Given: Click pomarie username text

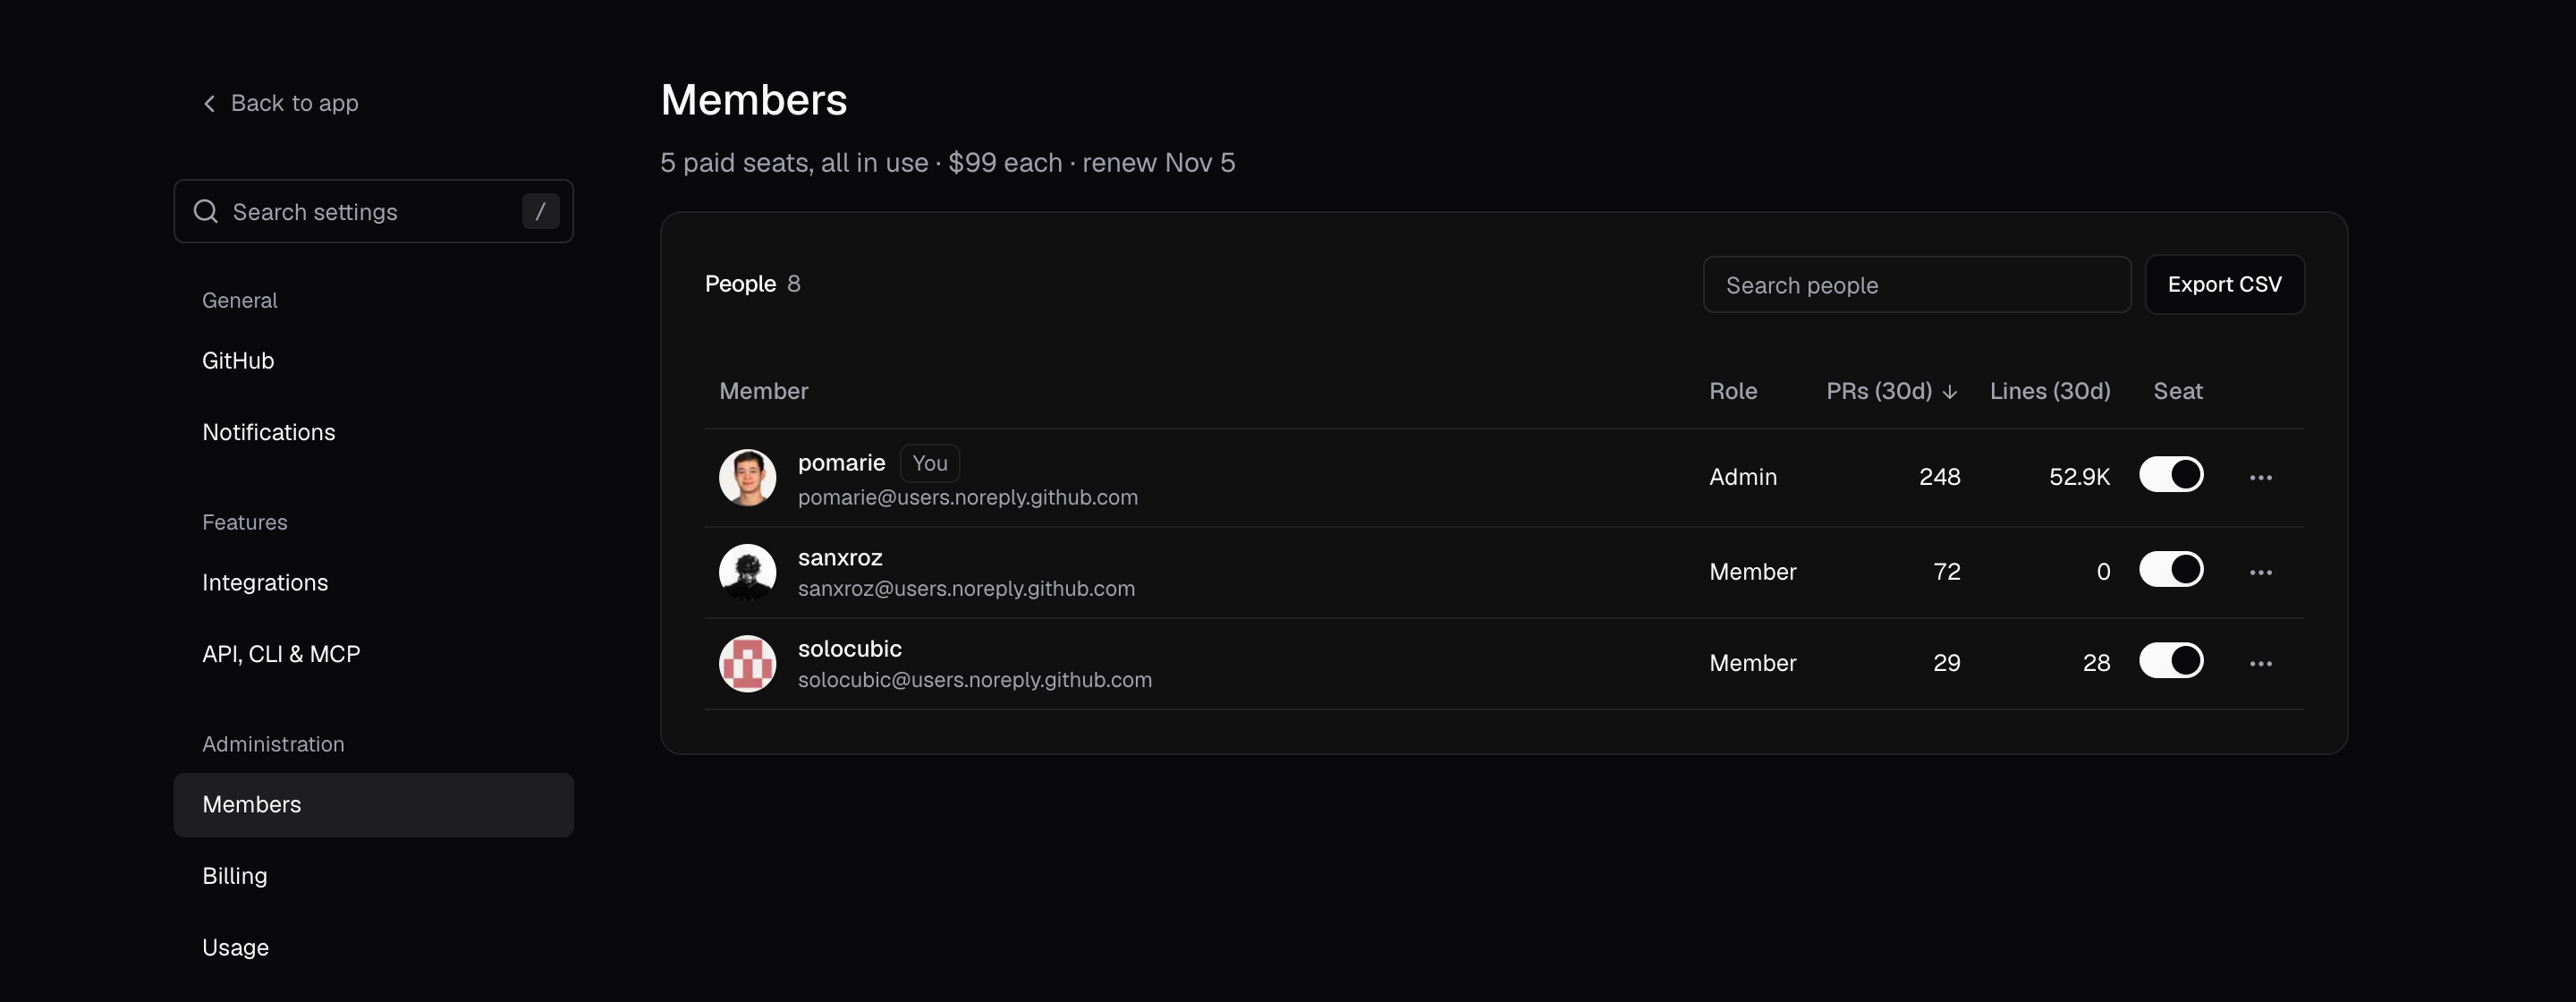Looking at the screenshot, I should click(x=841, y=463).
